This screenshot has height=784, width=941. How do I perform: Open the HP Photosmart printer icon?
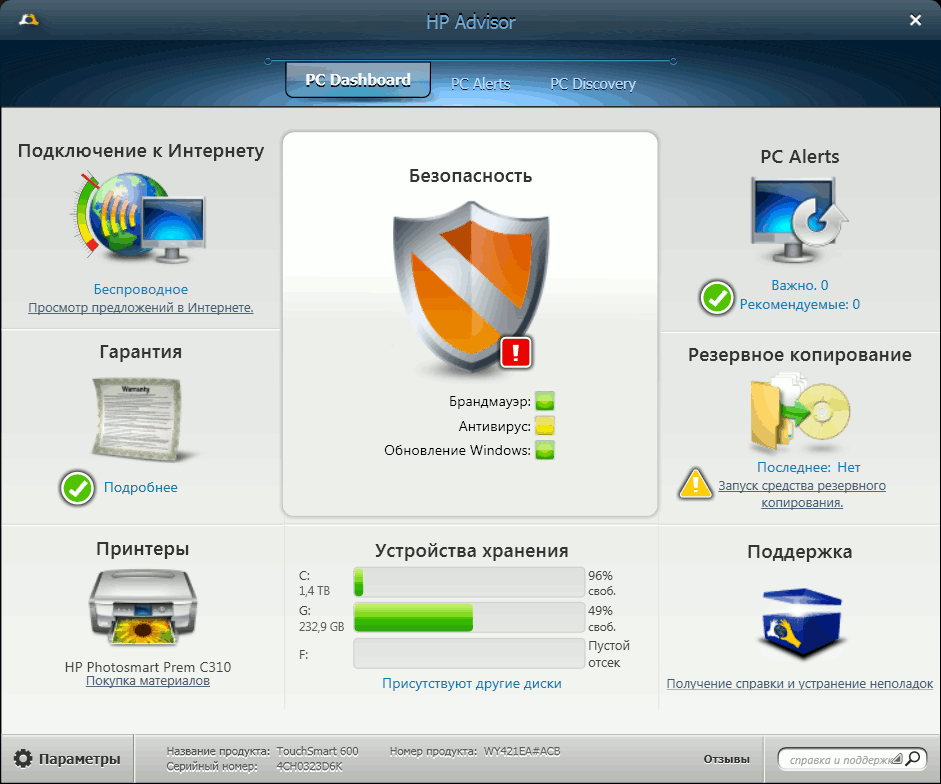pyautogui.click(x=143, y=608)
